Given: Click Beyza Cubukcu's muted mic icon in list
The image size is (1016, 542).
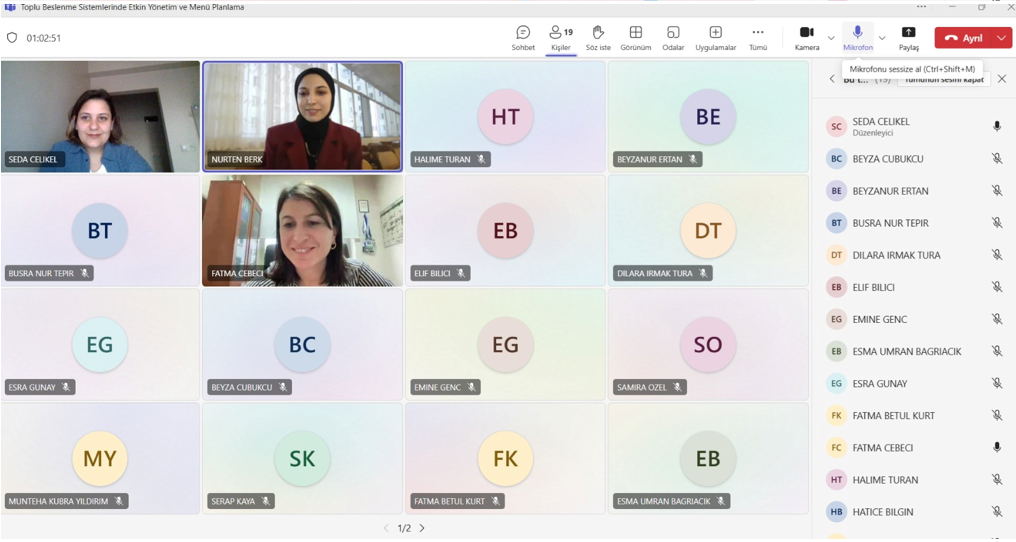Looking at the screenshot, I should tap(997, 158).
